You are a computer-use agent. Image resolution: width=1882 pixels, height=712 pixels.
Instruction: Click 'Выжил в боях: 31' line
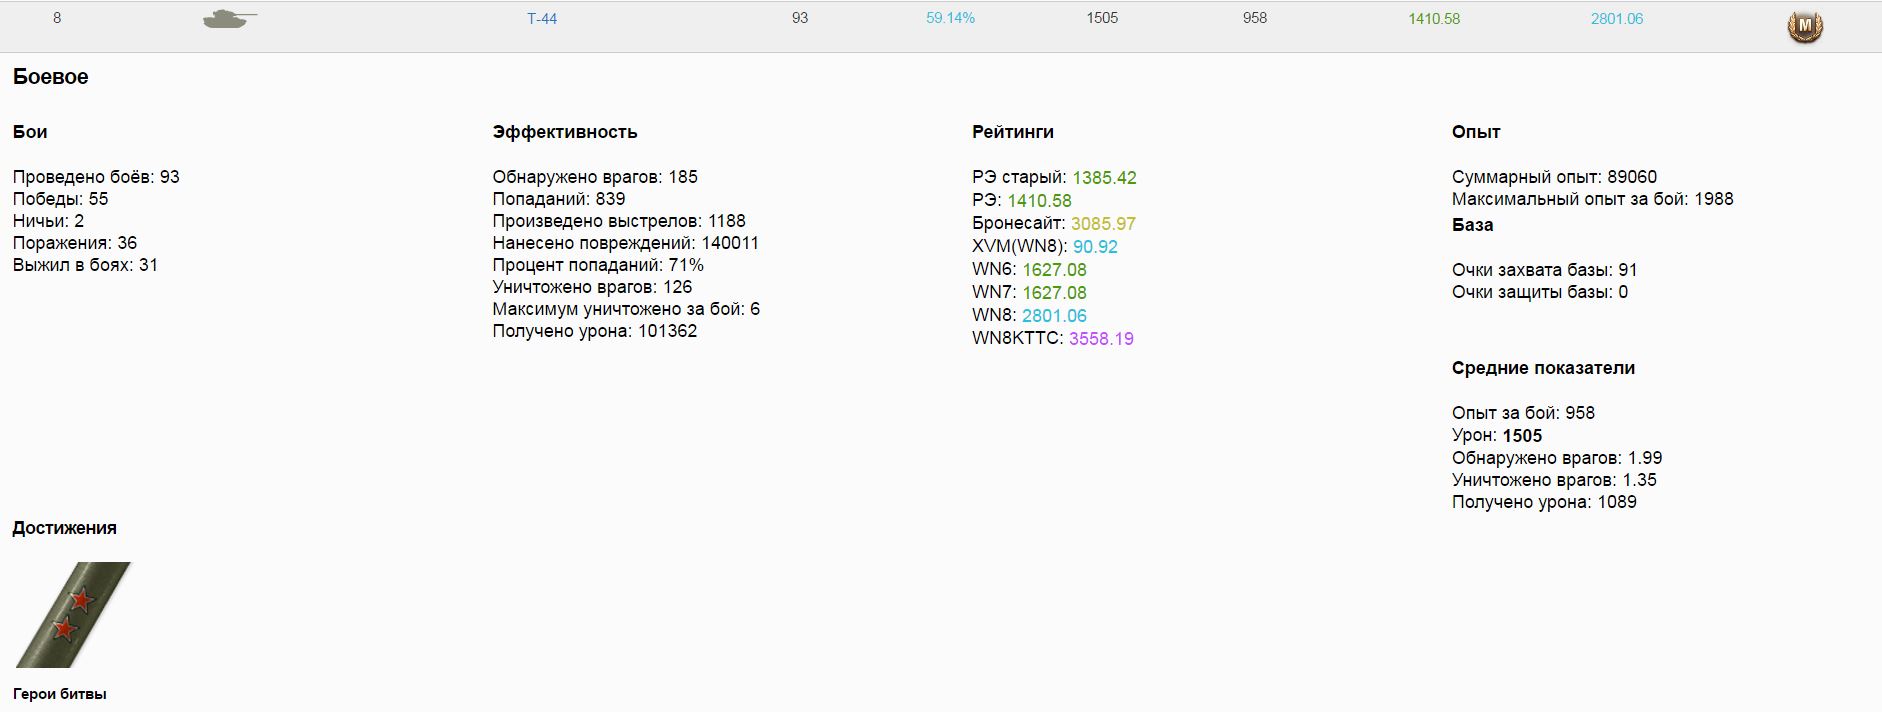85,265
